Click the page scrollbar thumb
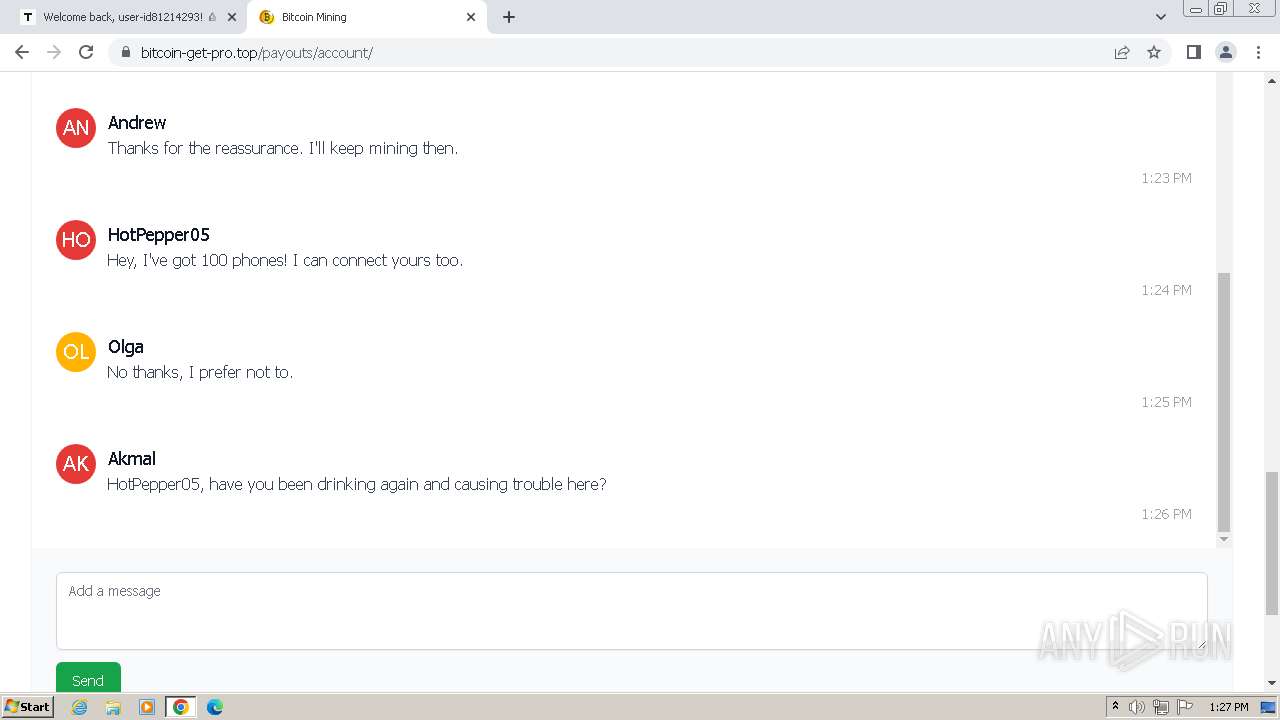This screenshot has height=720, width=1280. 1272,543
